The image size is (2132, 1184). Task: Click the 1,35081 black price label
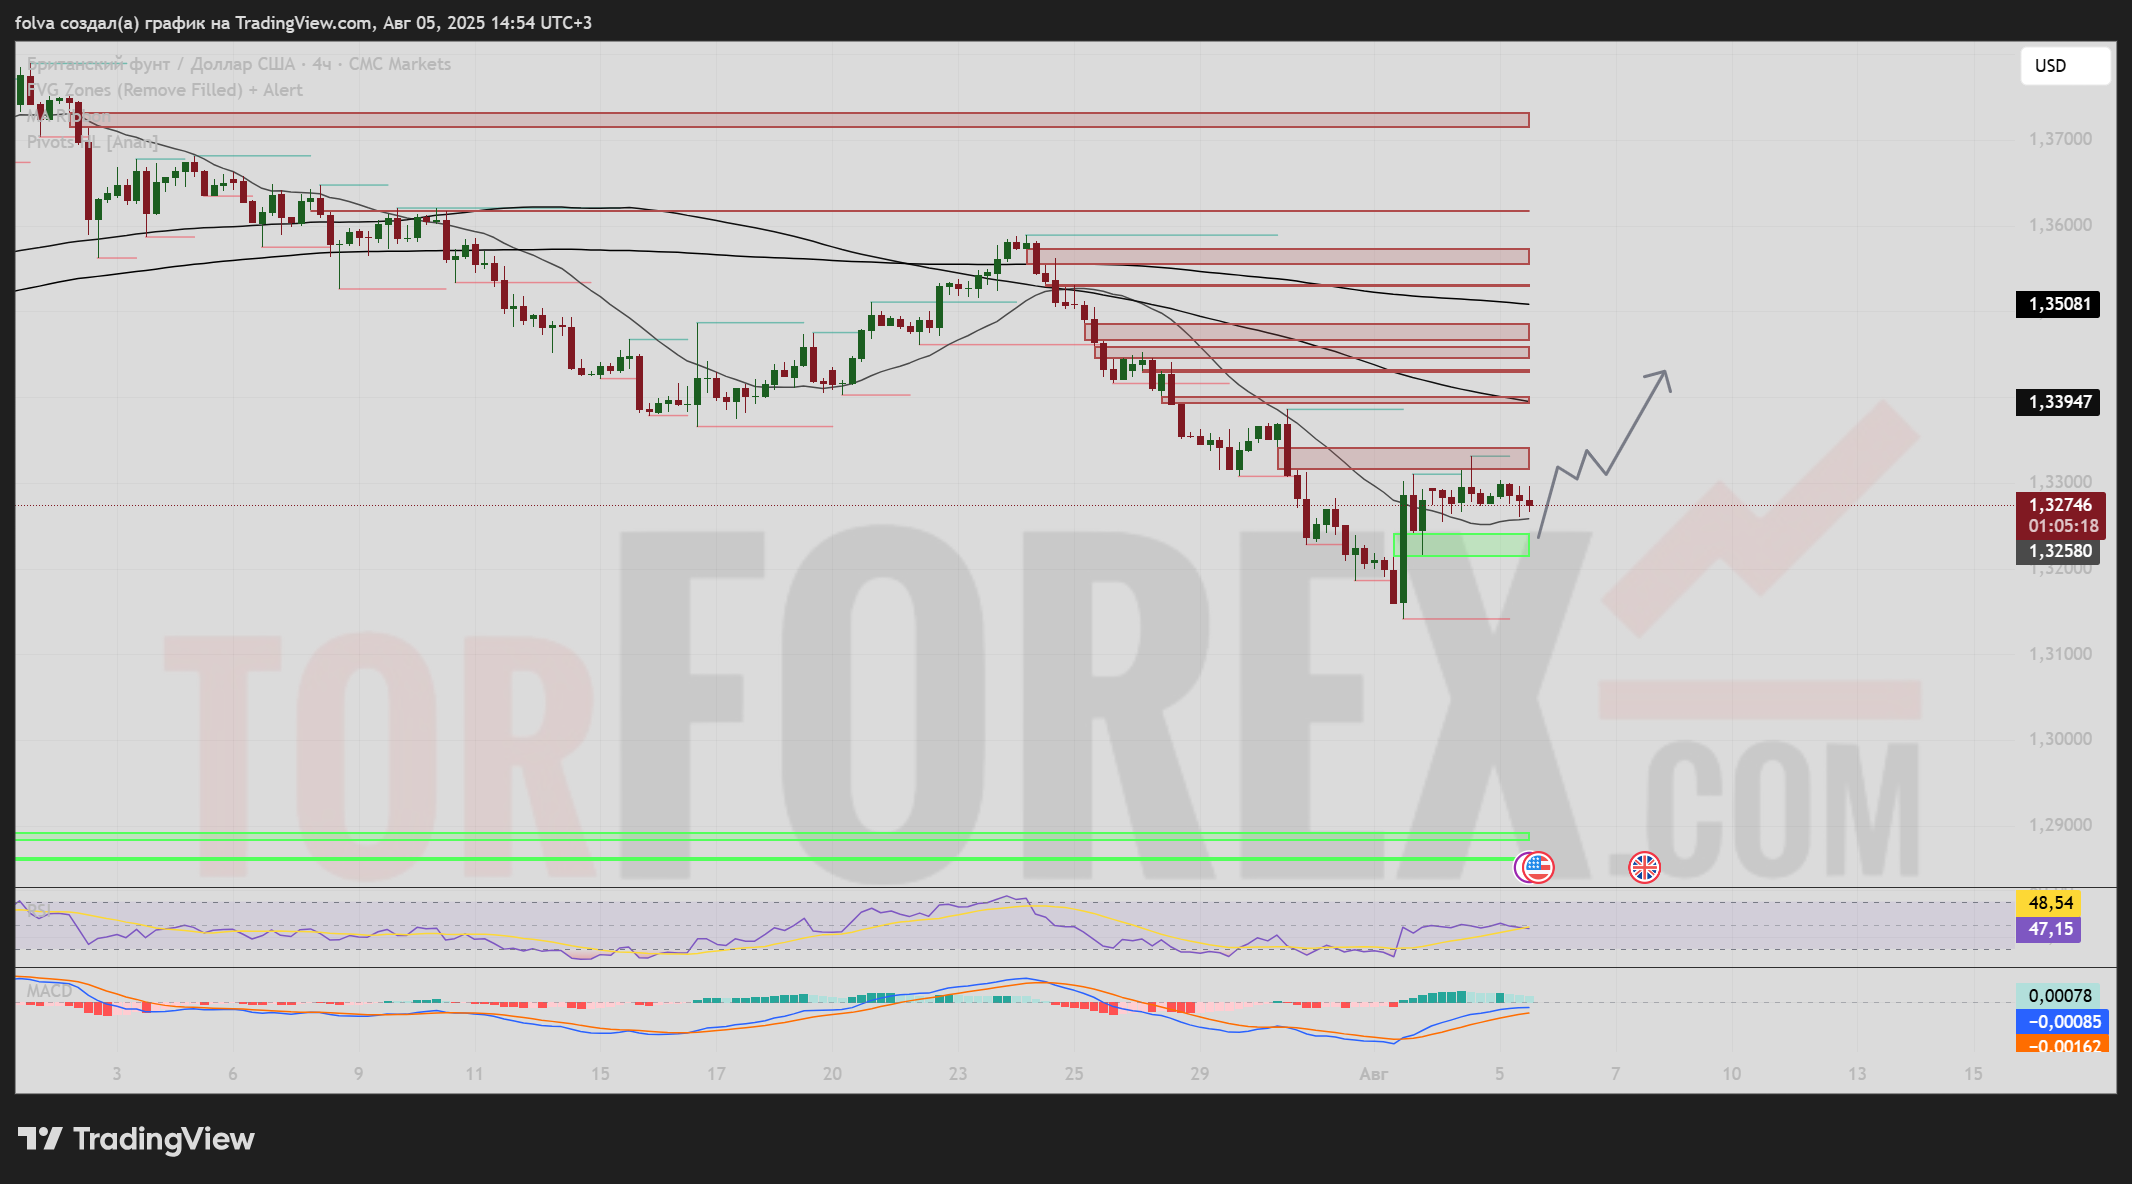click(2058, 304)
